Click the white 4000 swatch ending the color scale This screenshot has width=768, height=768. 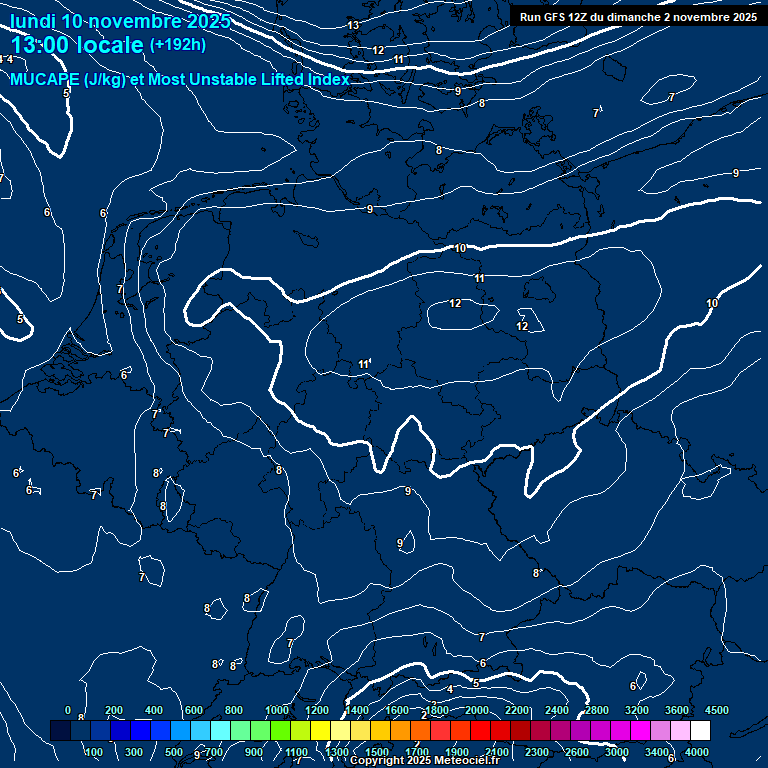(x=700, y=730)
